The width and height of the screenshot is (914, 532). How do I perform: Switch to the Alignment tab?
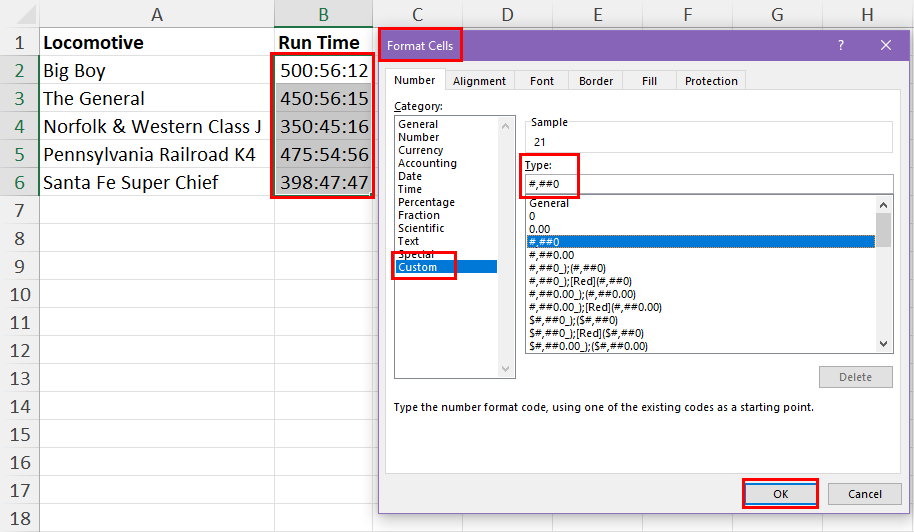(x=479, y=81)
